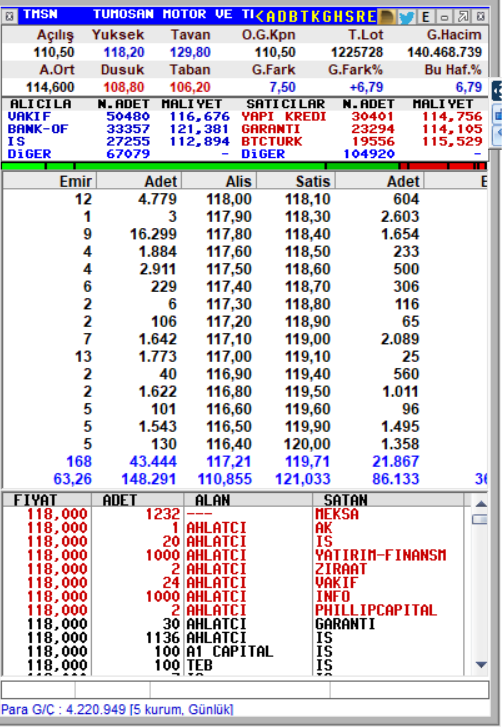502x727 pixels.
Task: Click the ask price 120,00
Action: [308, 444]
